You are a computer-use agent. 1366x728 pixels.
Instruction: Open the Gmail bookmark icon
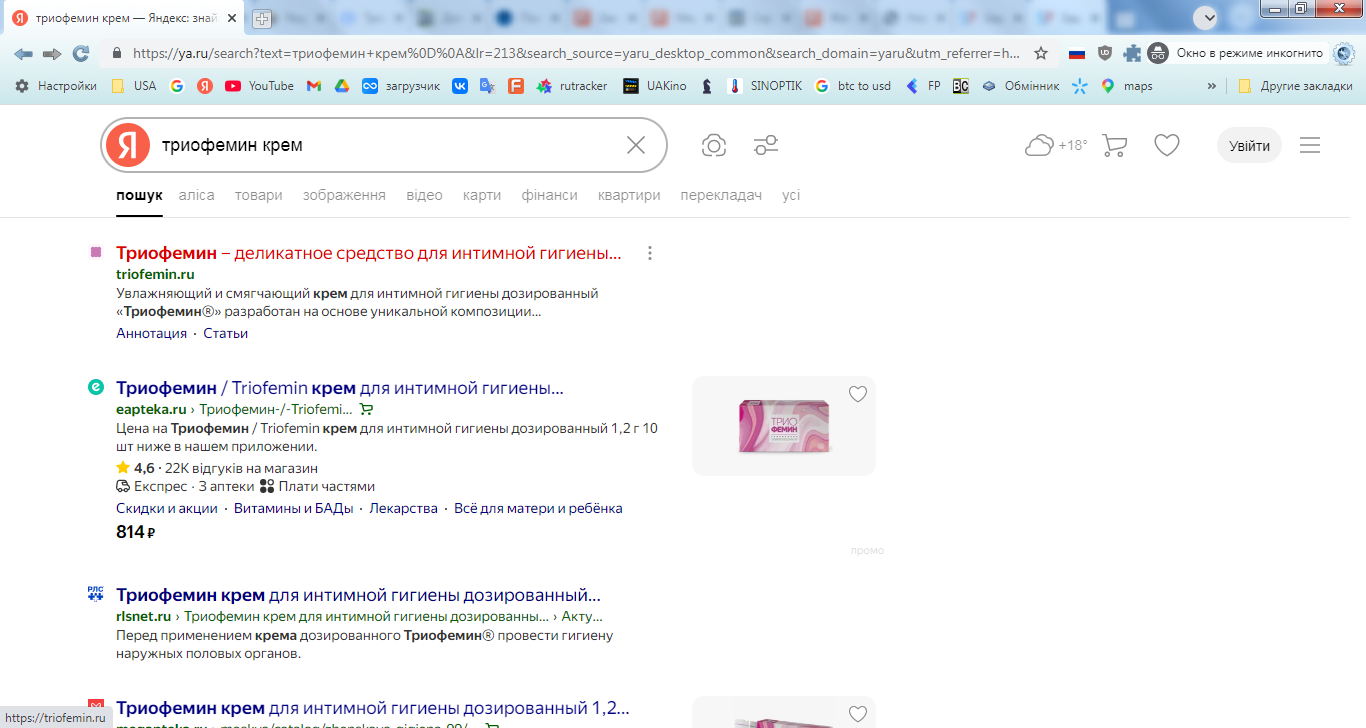313,86
